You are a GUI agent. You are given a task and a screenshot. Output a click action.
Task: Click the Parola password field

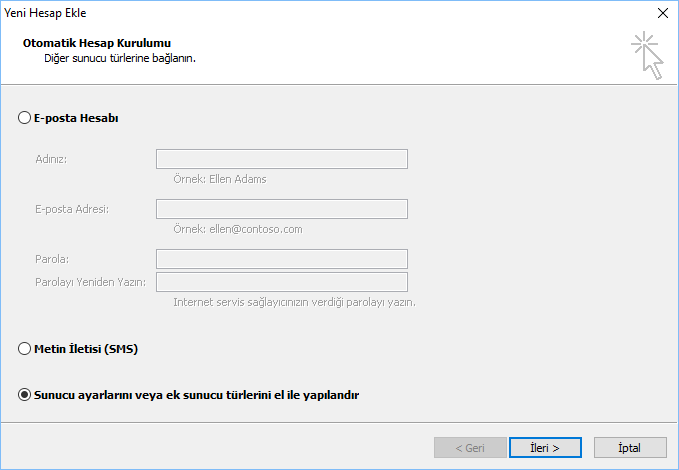pyautogui.click(x=281, y=259)
